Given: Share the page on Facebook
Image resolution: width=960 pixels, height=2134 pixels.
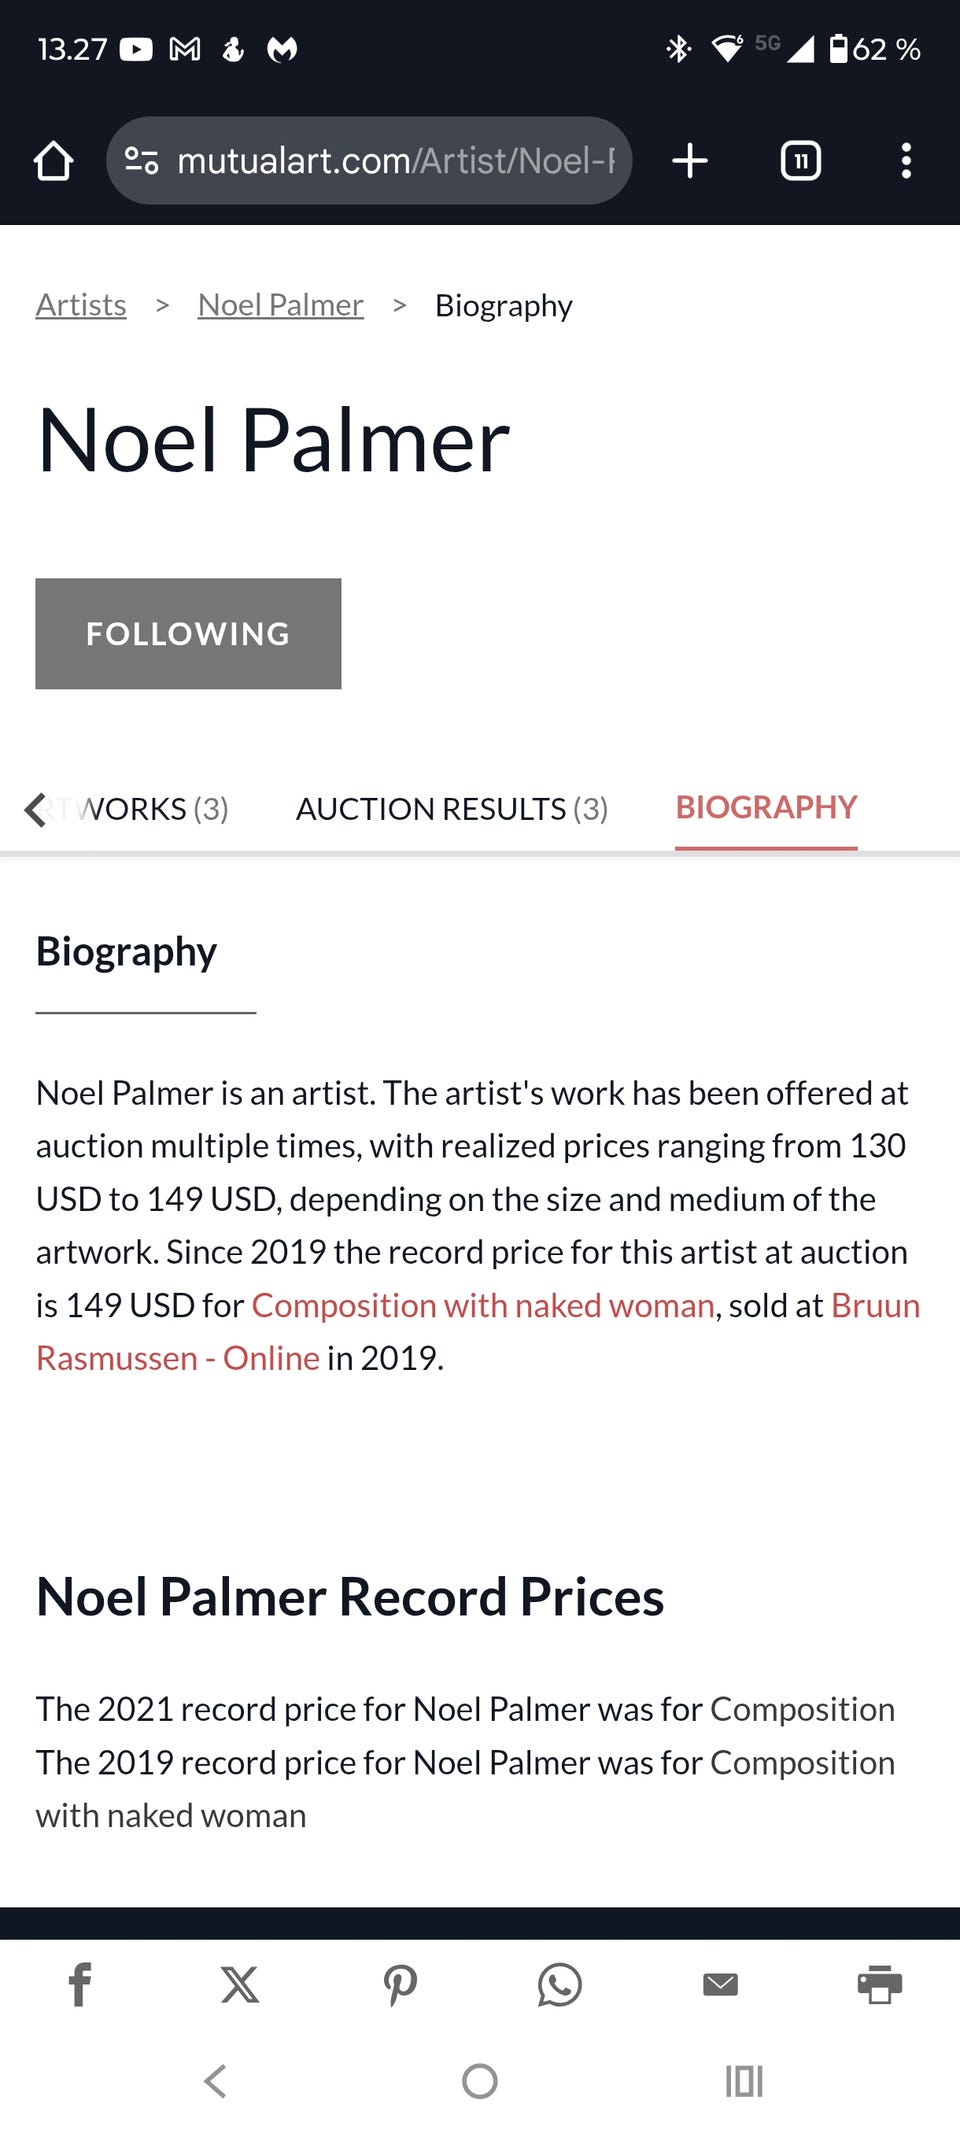Looking at the screenshot, I should [80, 1984].
